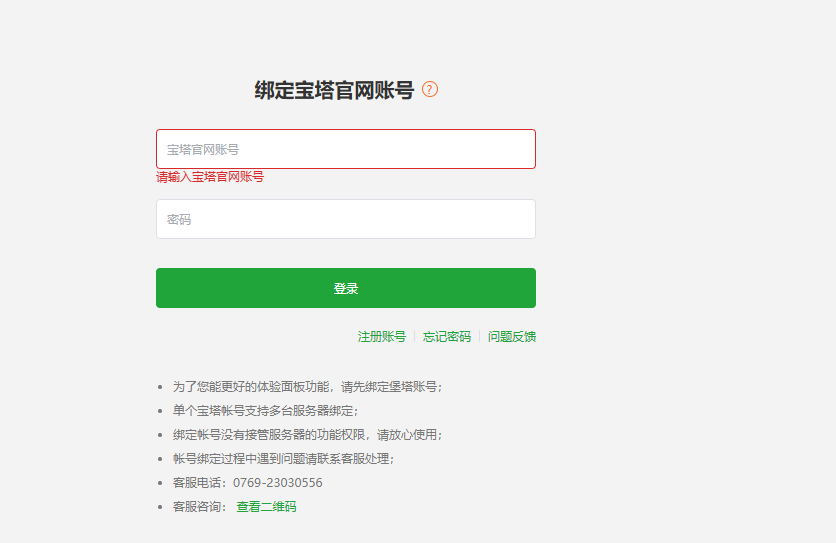The width and height of the screenshot is (836, 543).
Task: Select the 为了您能更好的体验面板功能 note
Action: tap(307, 387)
